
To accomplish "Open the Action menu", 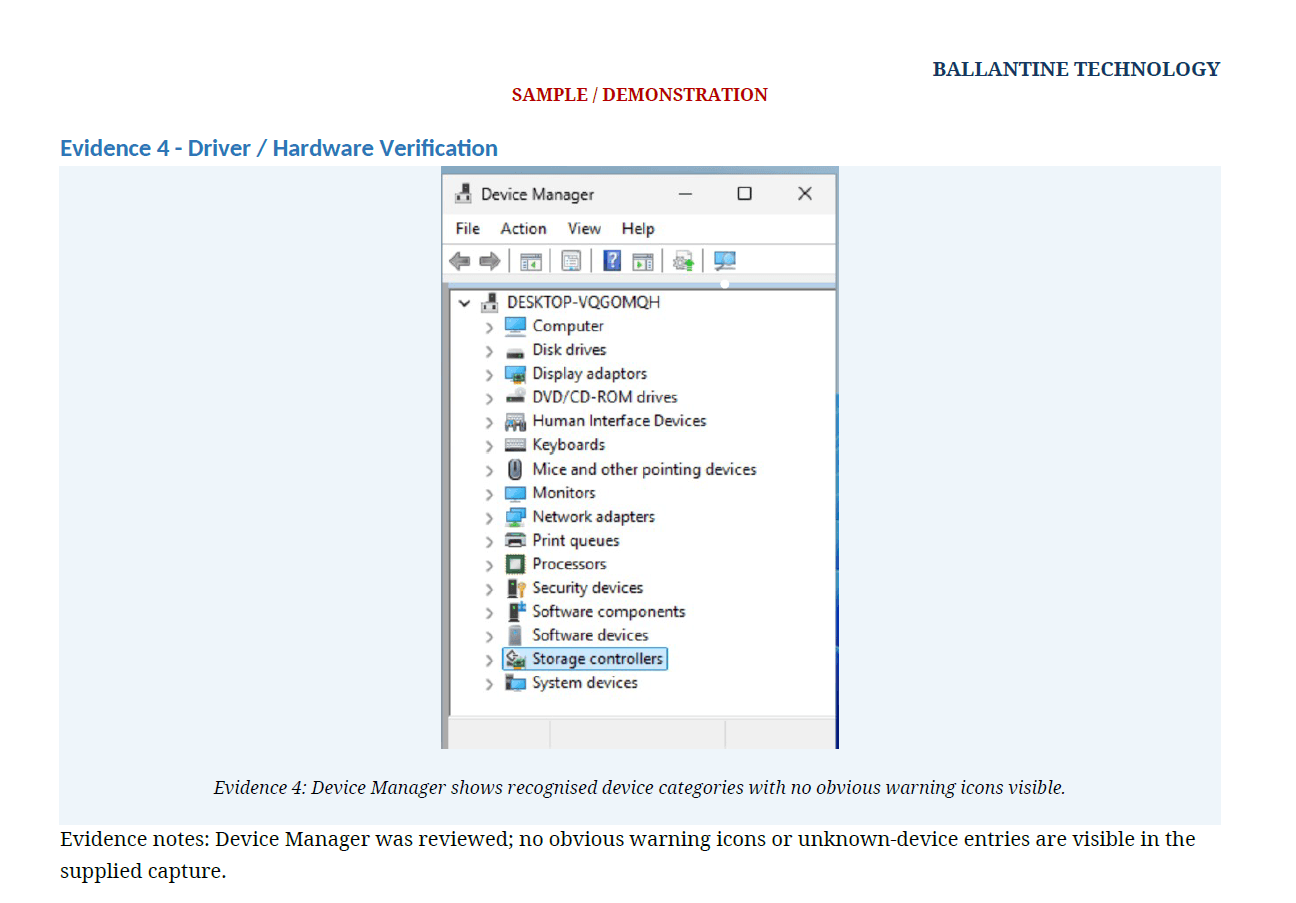I will (523, 228).
